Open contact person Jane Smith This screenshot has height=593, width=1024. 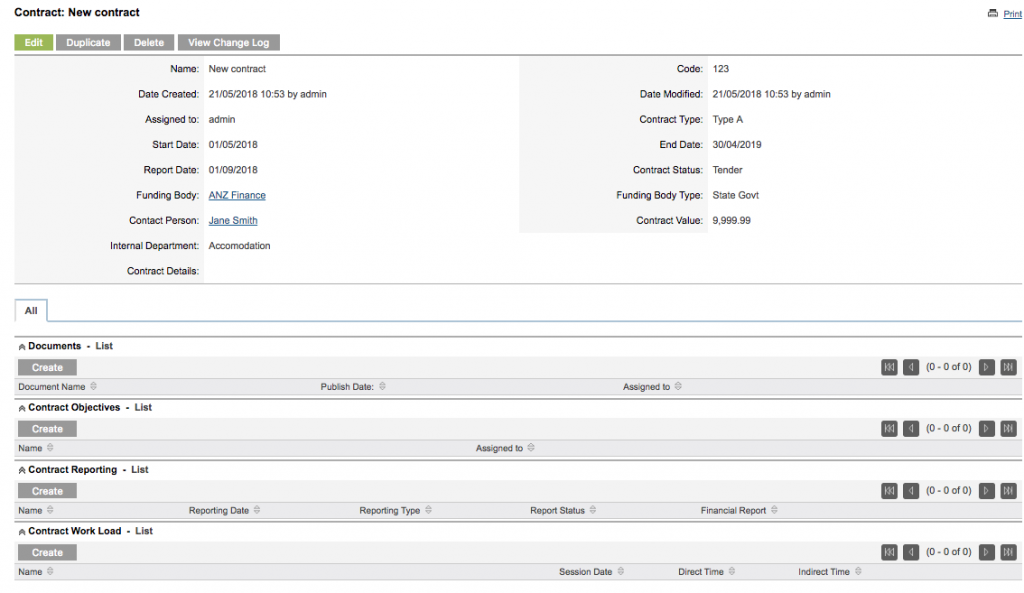[x=233, y=221]
